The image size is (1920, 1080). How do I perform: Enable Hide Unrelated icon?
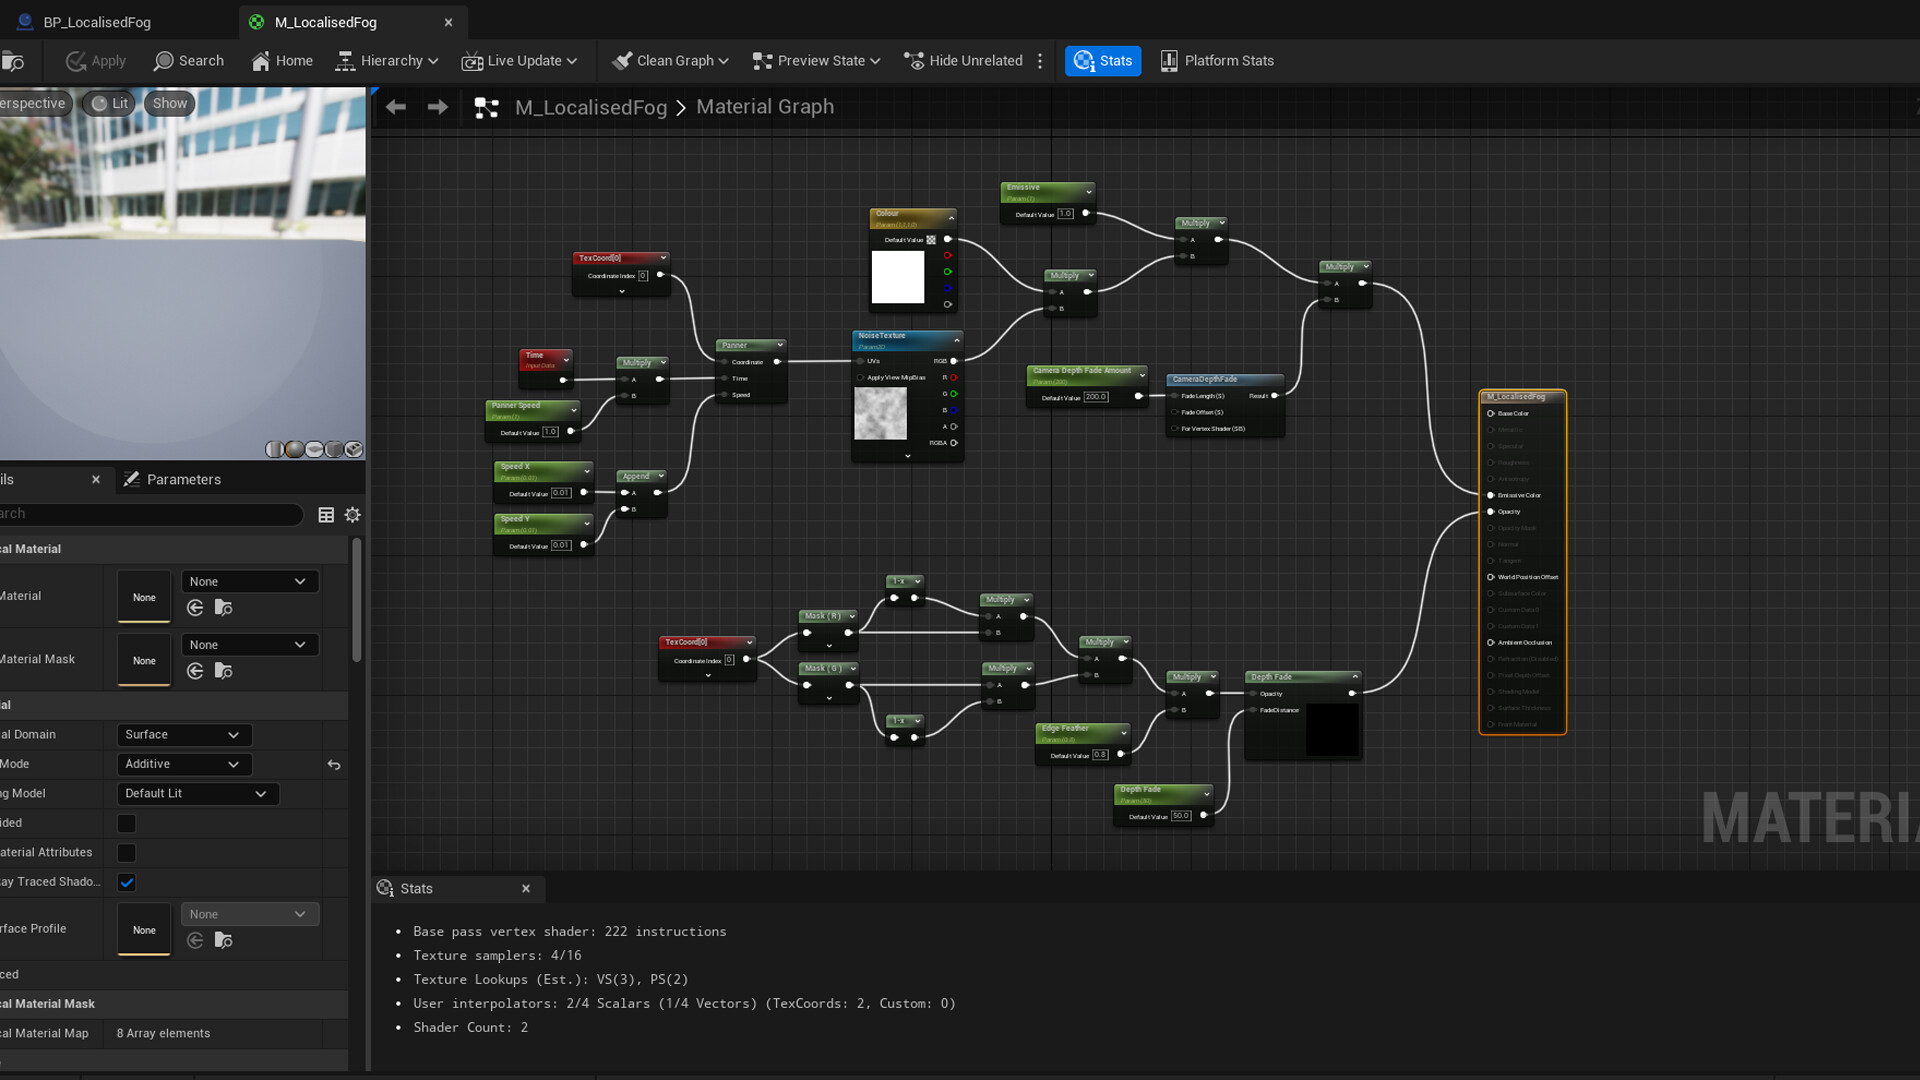point(914,60)
